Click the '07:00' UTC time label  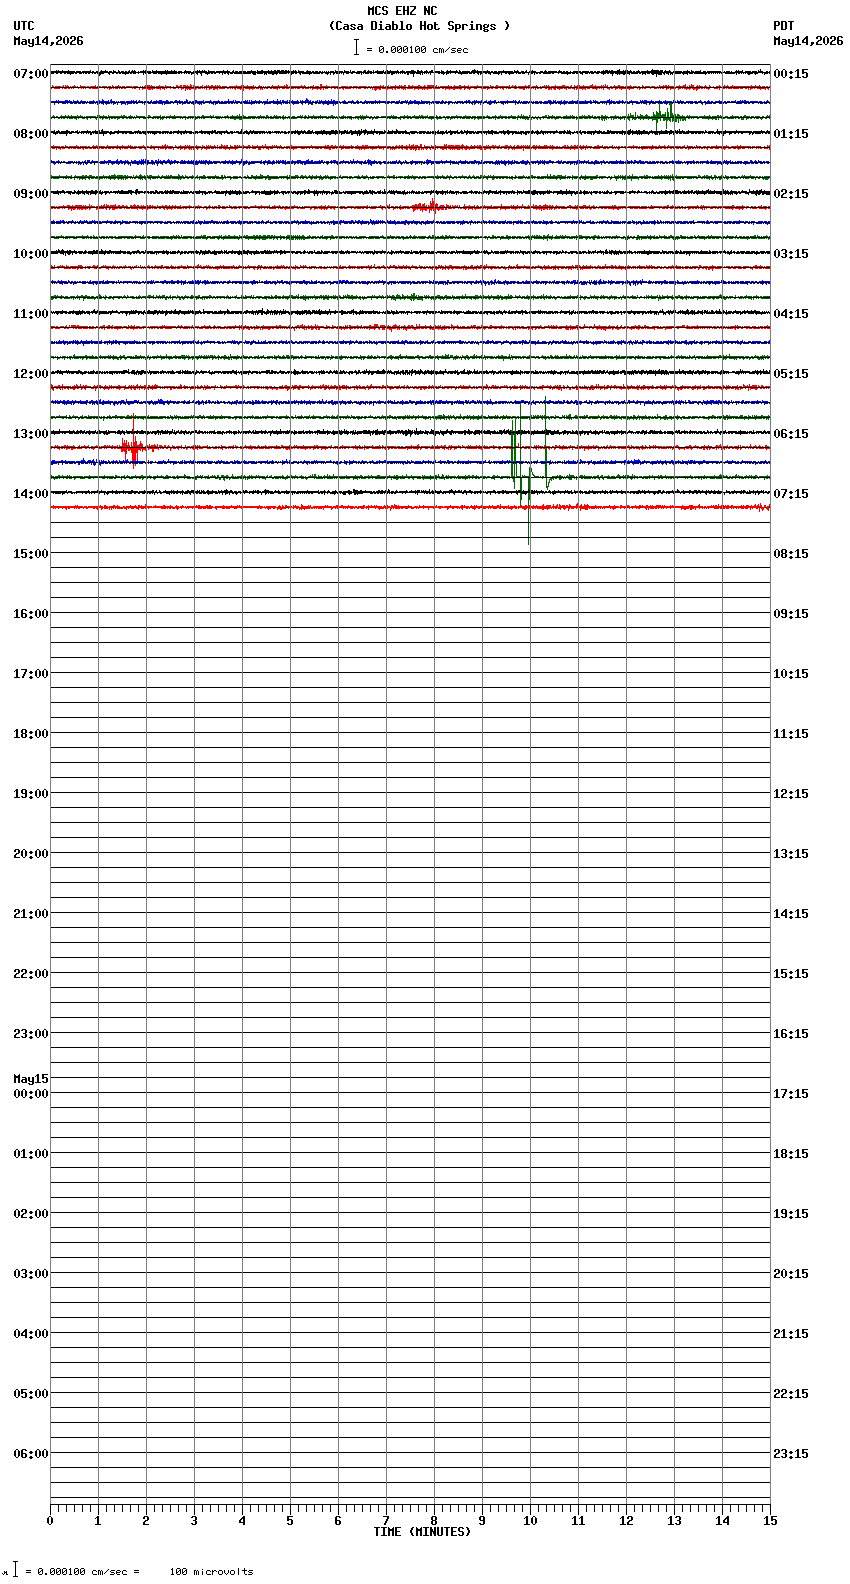tap(30, 74)
